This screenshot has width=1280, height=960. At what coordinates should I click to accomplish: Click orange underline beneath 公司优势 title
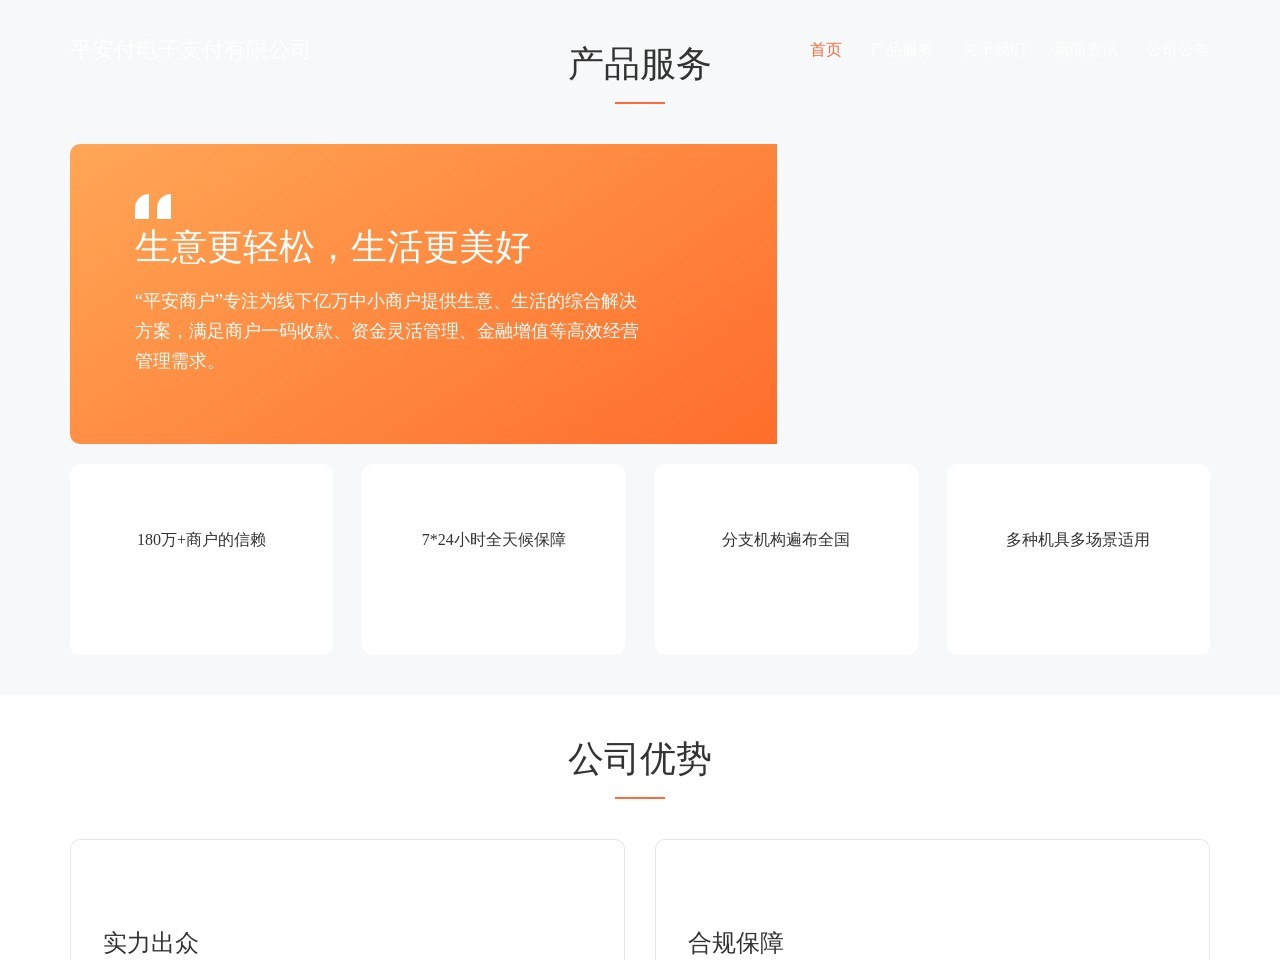click(639, 797)
